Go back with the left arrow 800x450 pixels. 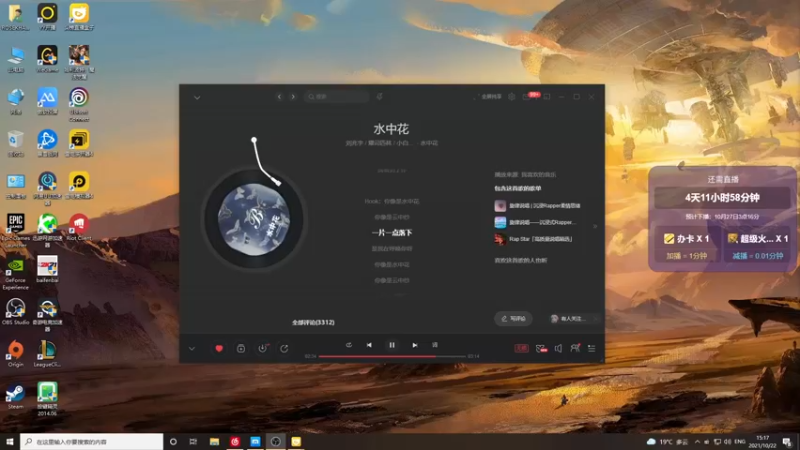[x=279, y=96]
